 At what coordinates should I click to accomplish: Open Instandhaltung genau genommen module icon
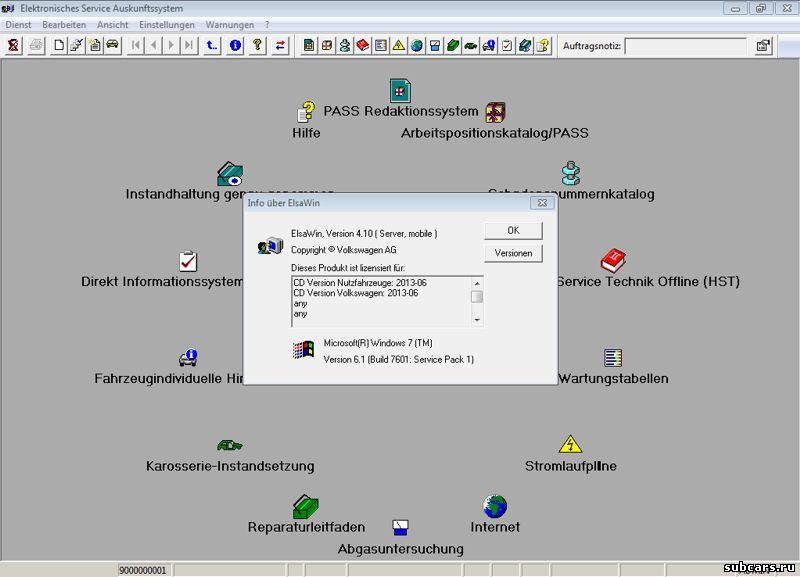pos(230,174)
